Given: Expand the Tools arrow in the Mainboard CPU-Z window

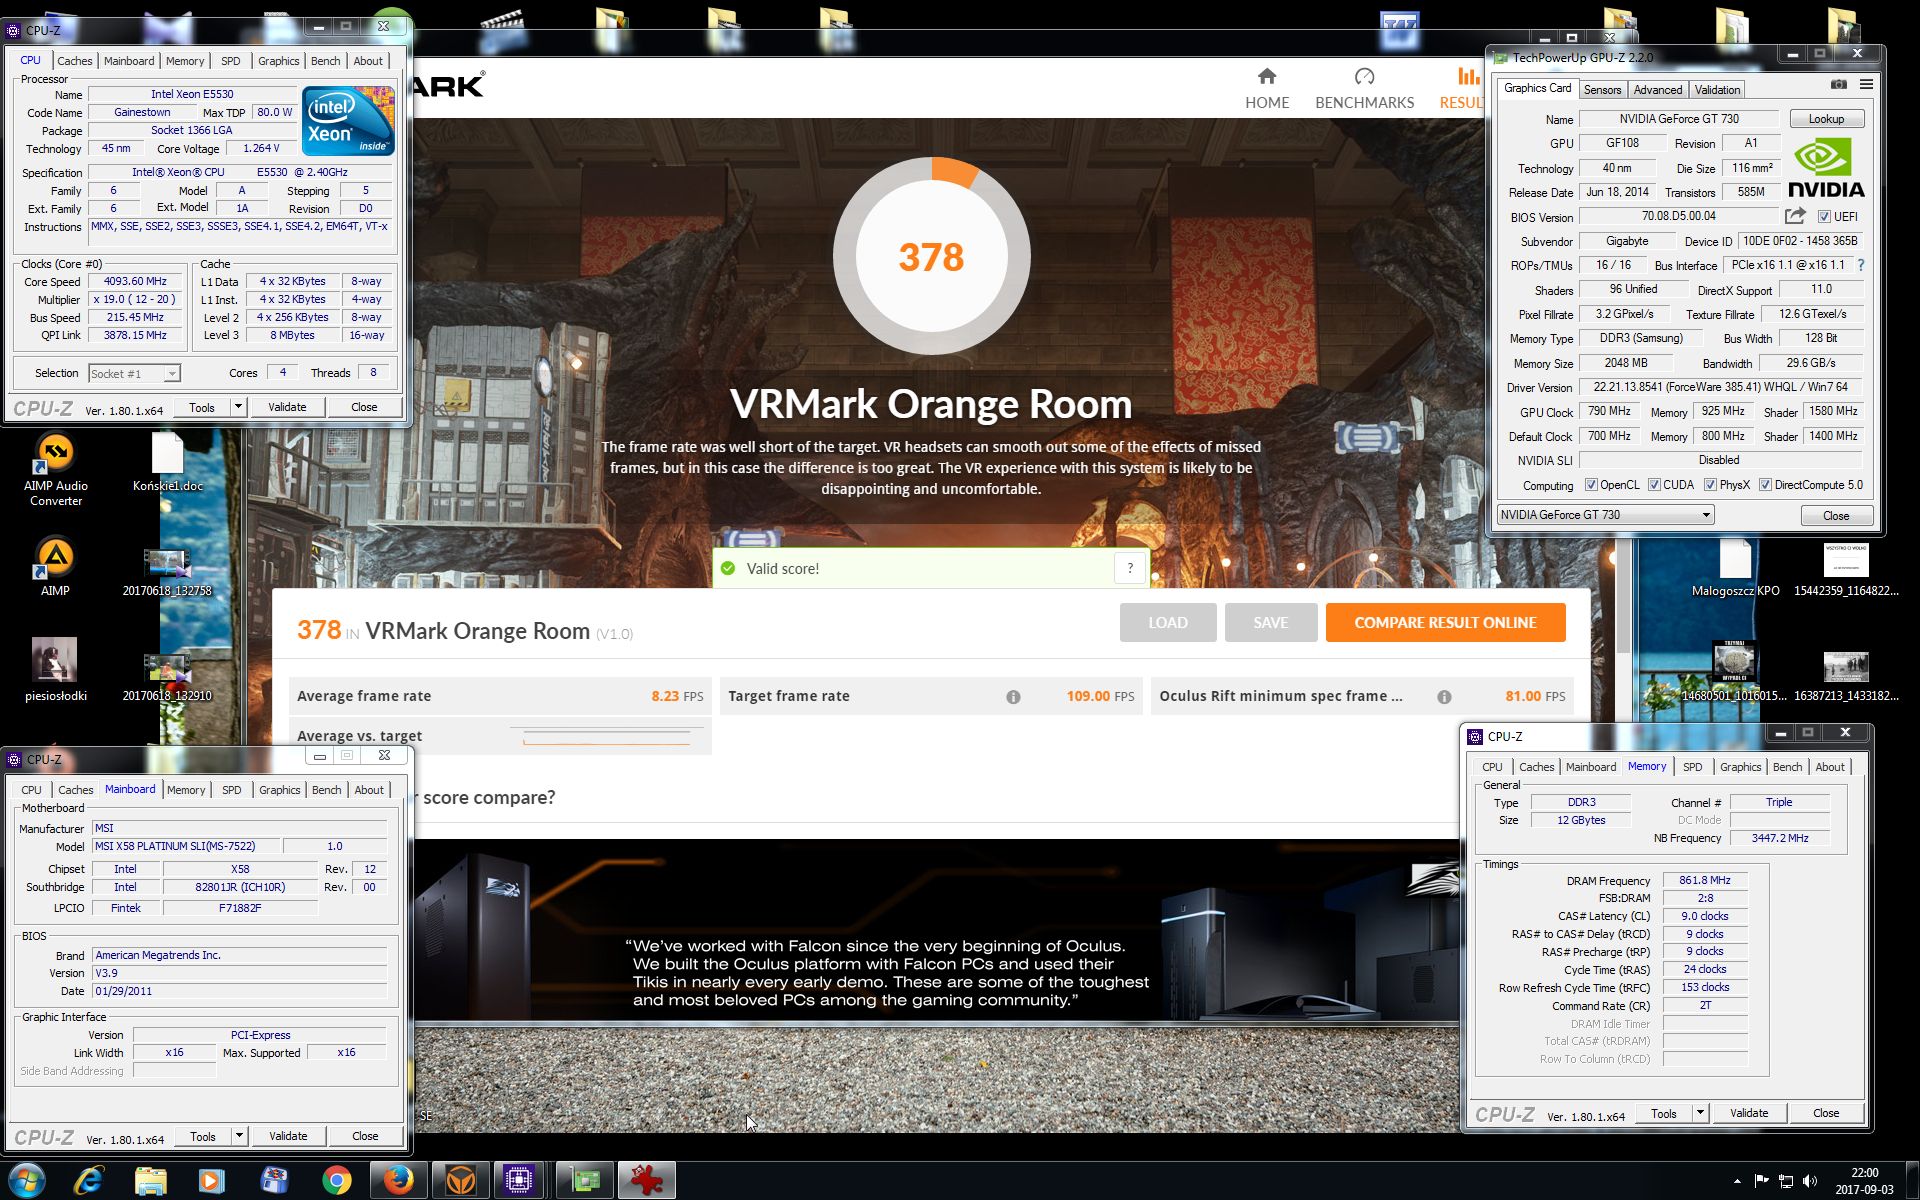Looking at the screenshot, I should tap(239, 1136).
